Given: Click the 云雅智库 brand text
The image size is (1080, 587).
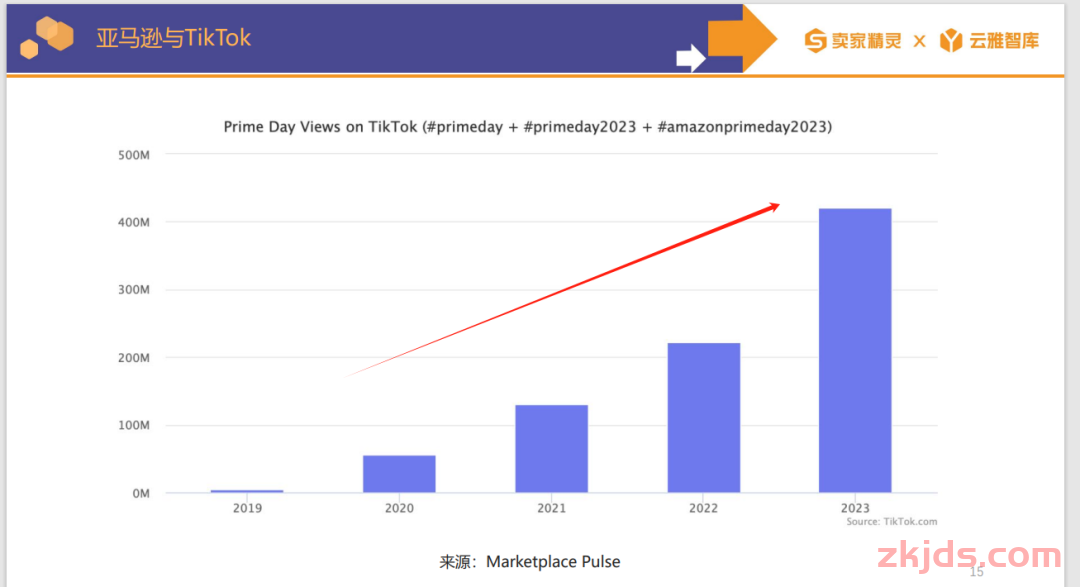Looking at the screenshot, I should click(x=1004, y=41).
